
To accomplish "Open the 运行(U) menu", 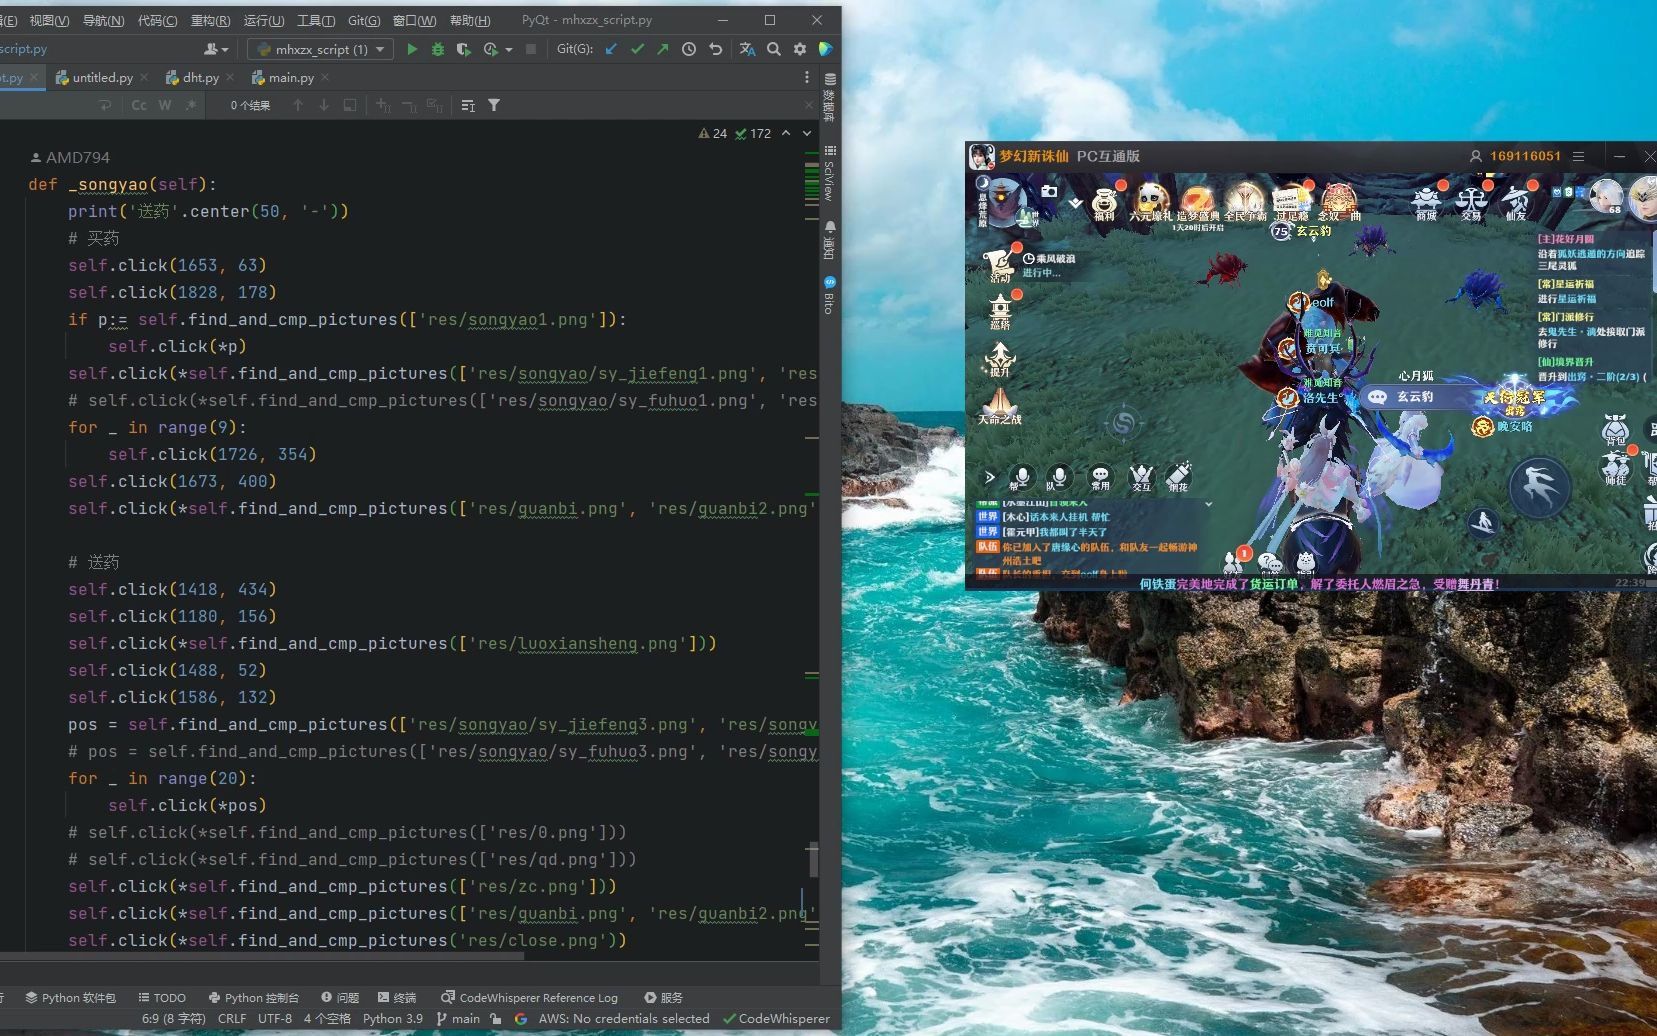I will pyautogui.click(x=264, y=19).
